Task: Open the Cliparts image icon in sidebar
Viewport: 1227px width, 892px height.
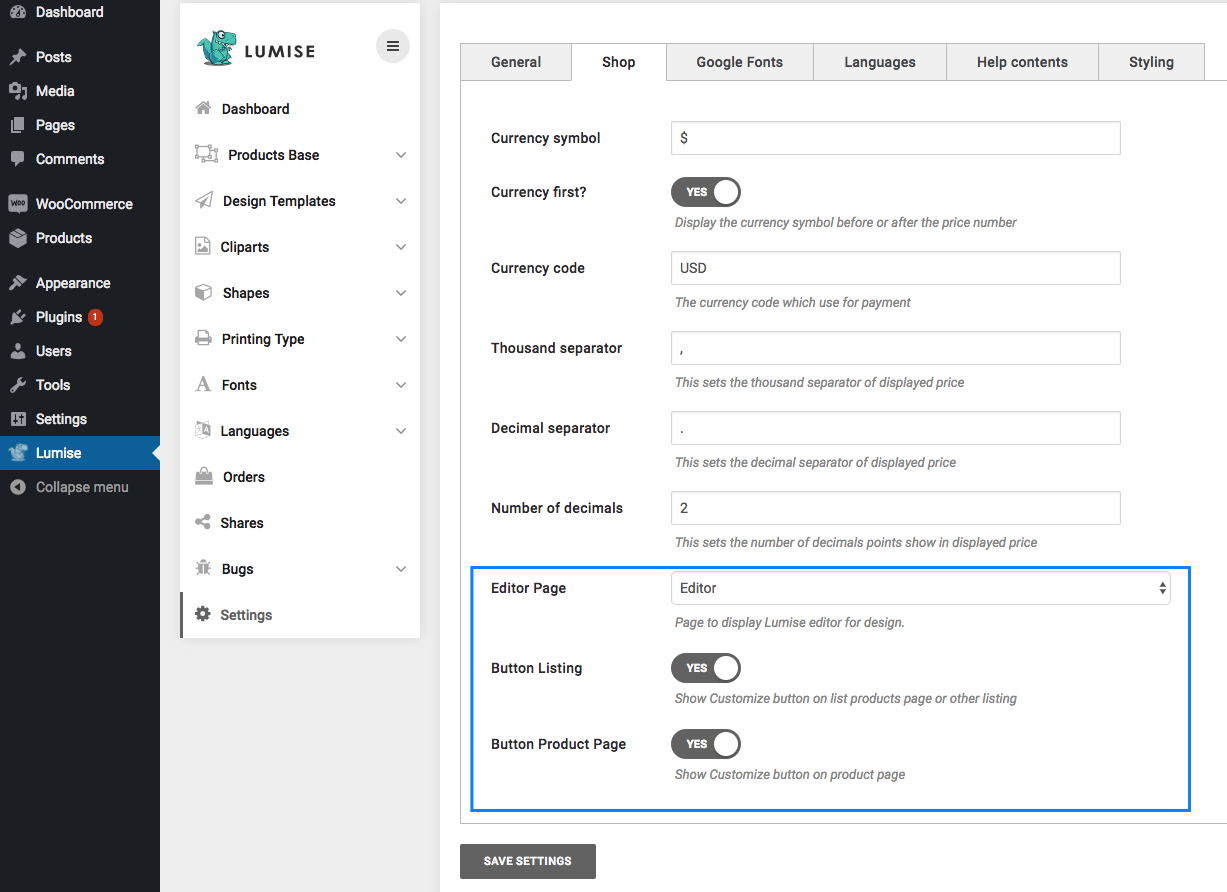Action: pyautogui.click(x=203, y=247)
